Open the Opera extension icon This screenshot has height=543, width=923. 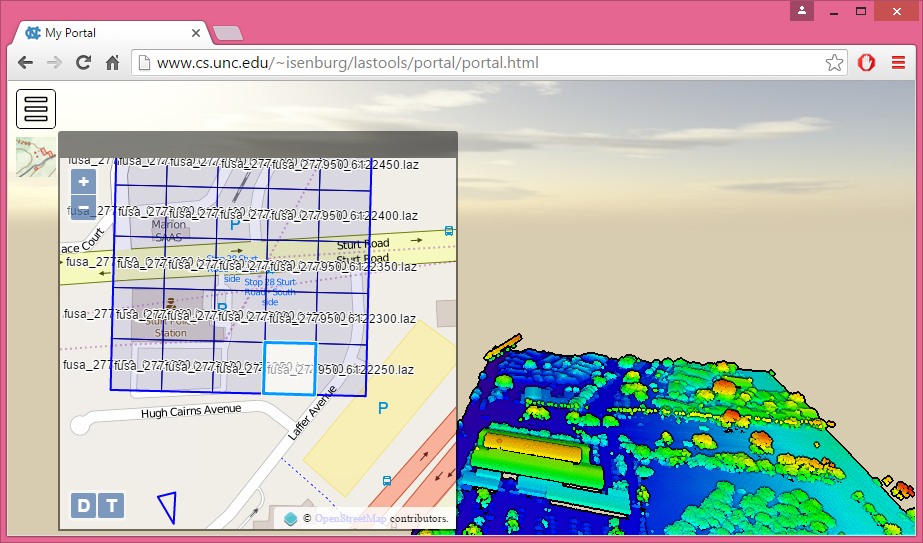[867, 63]
